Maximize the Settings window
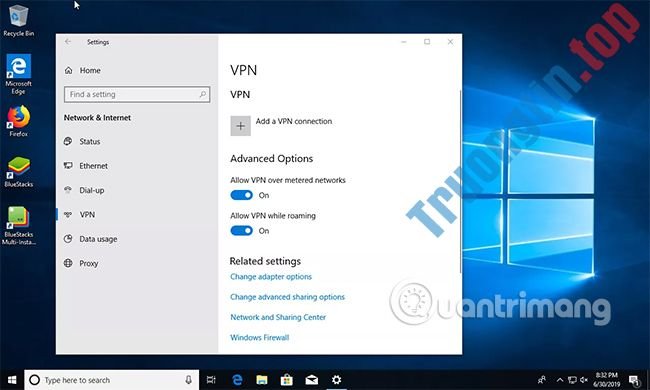The image size is (650, 390). coord(427,41)
